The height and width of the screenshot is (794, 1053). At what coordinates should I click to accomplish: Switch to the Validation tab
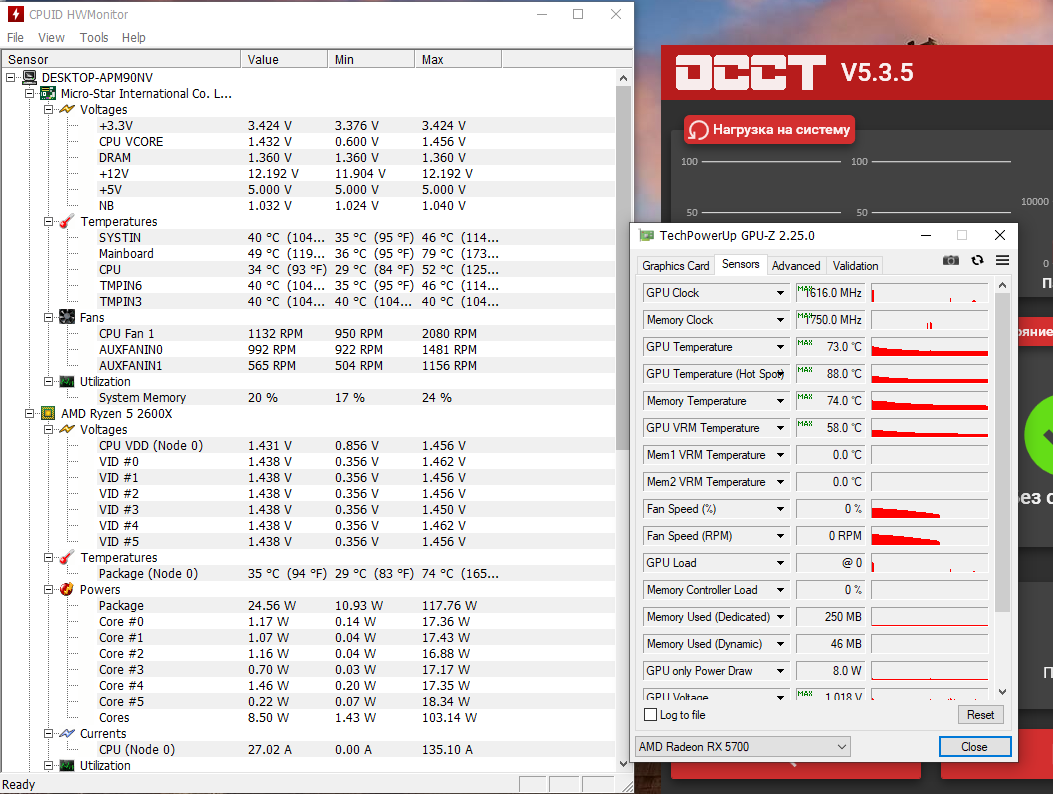click(855, 265)
